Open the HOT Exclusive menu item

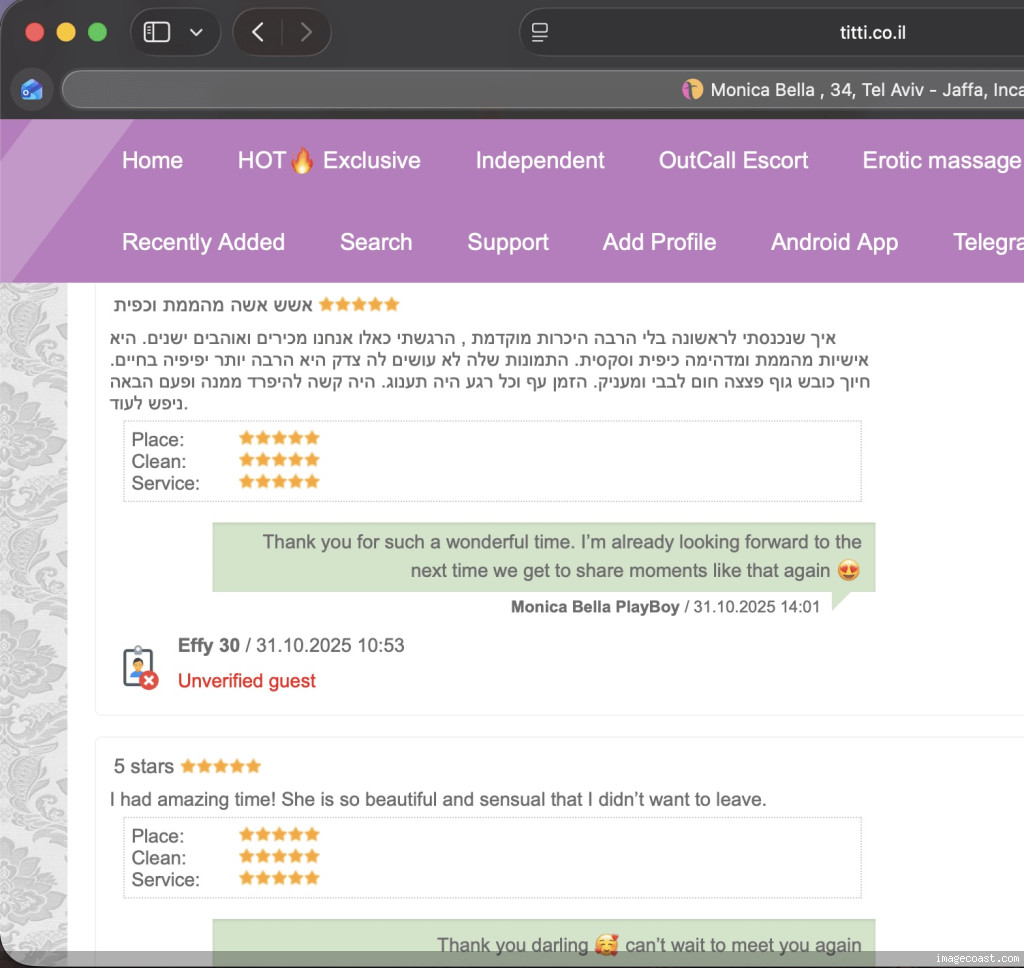[x=328, y=160]
